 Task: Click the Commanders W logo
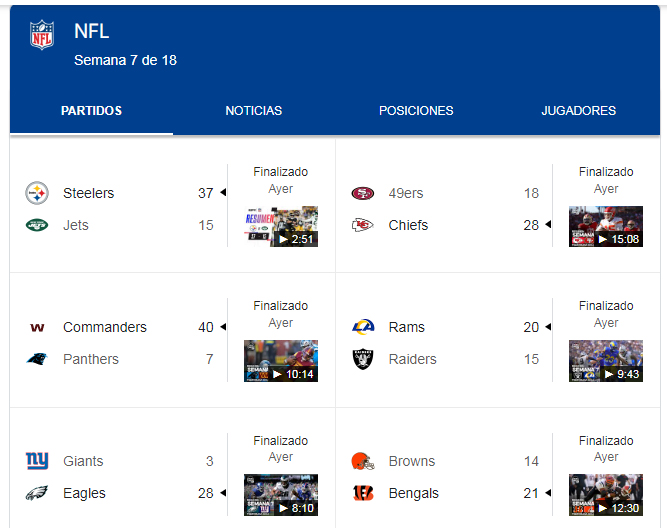[x=37, y=327]
